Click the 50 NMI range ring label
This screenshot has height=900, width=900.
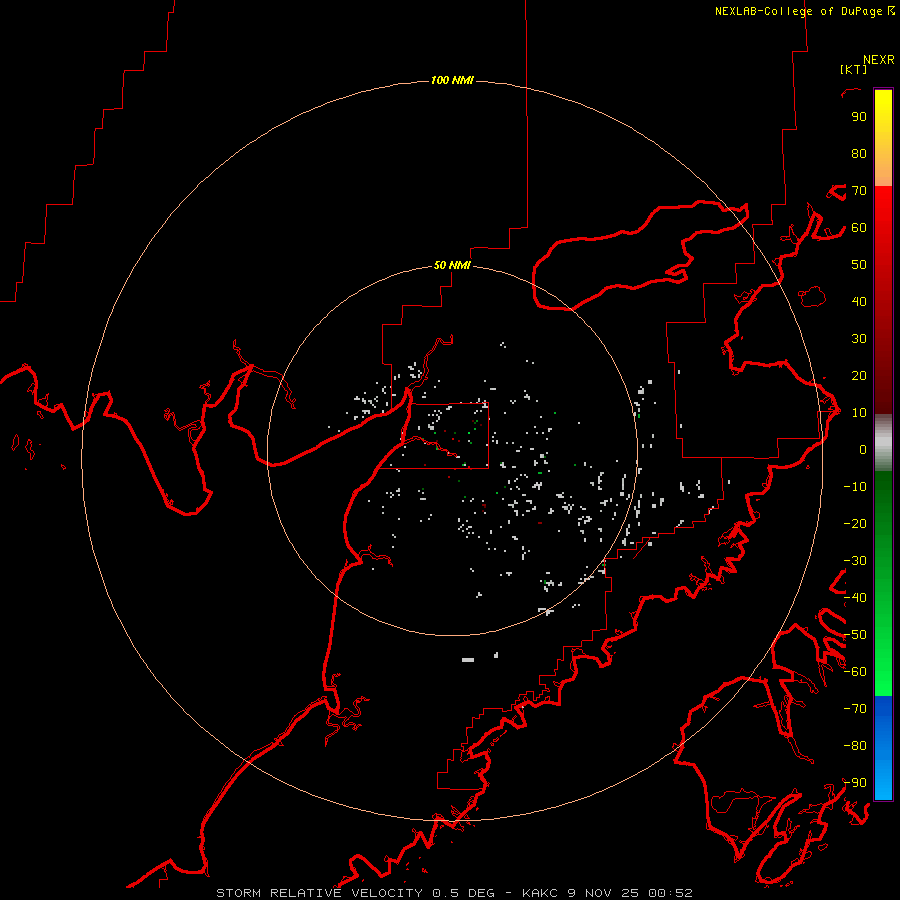pos(452,265)
